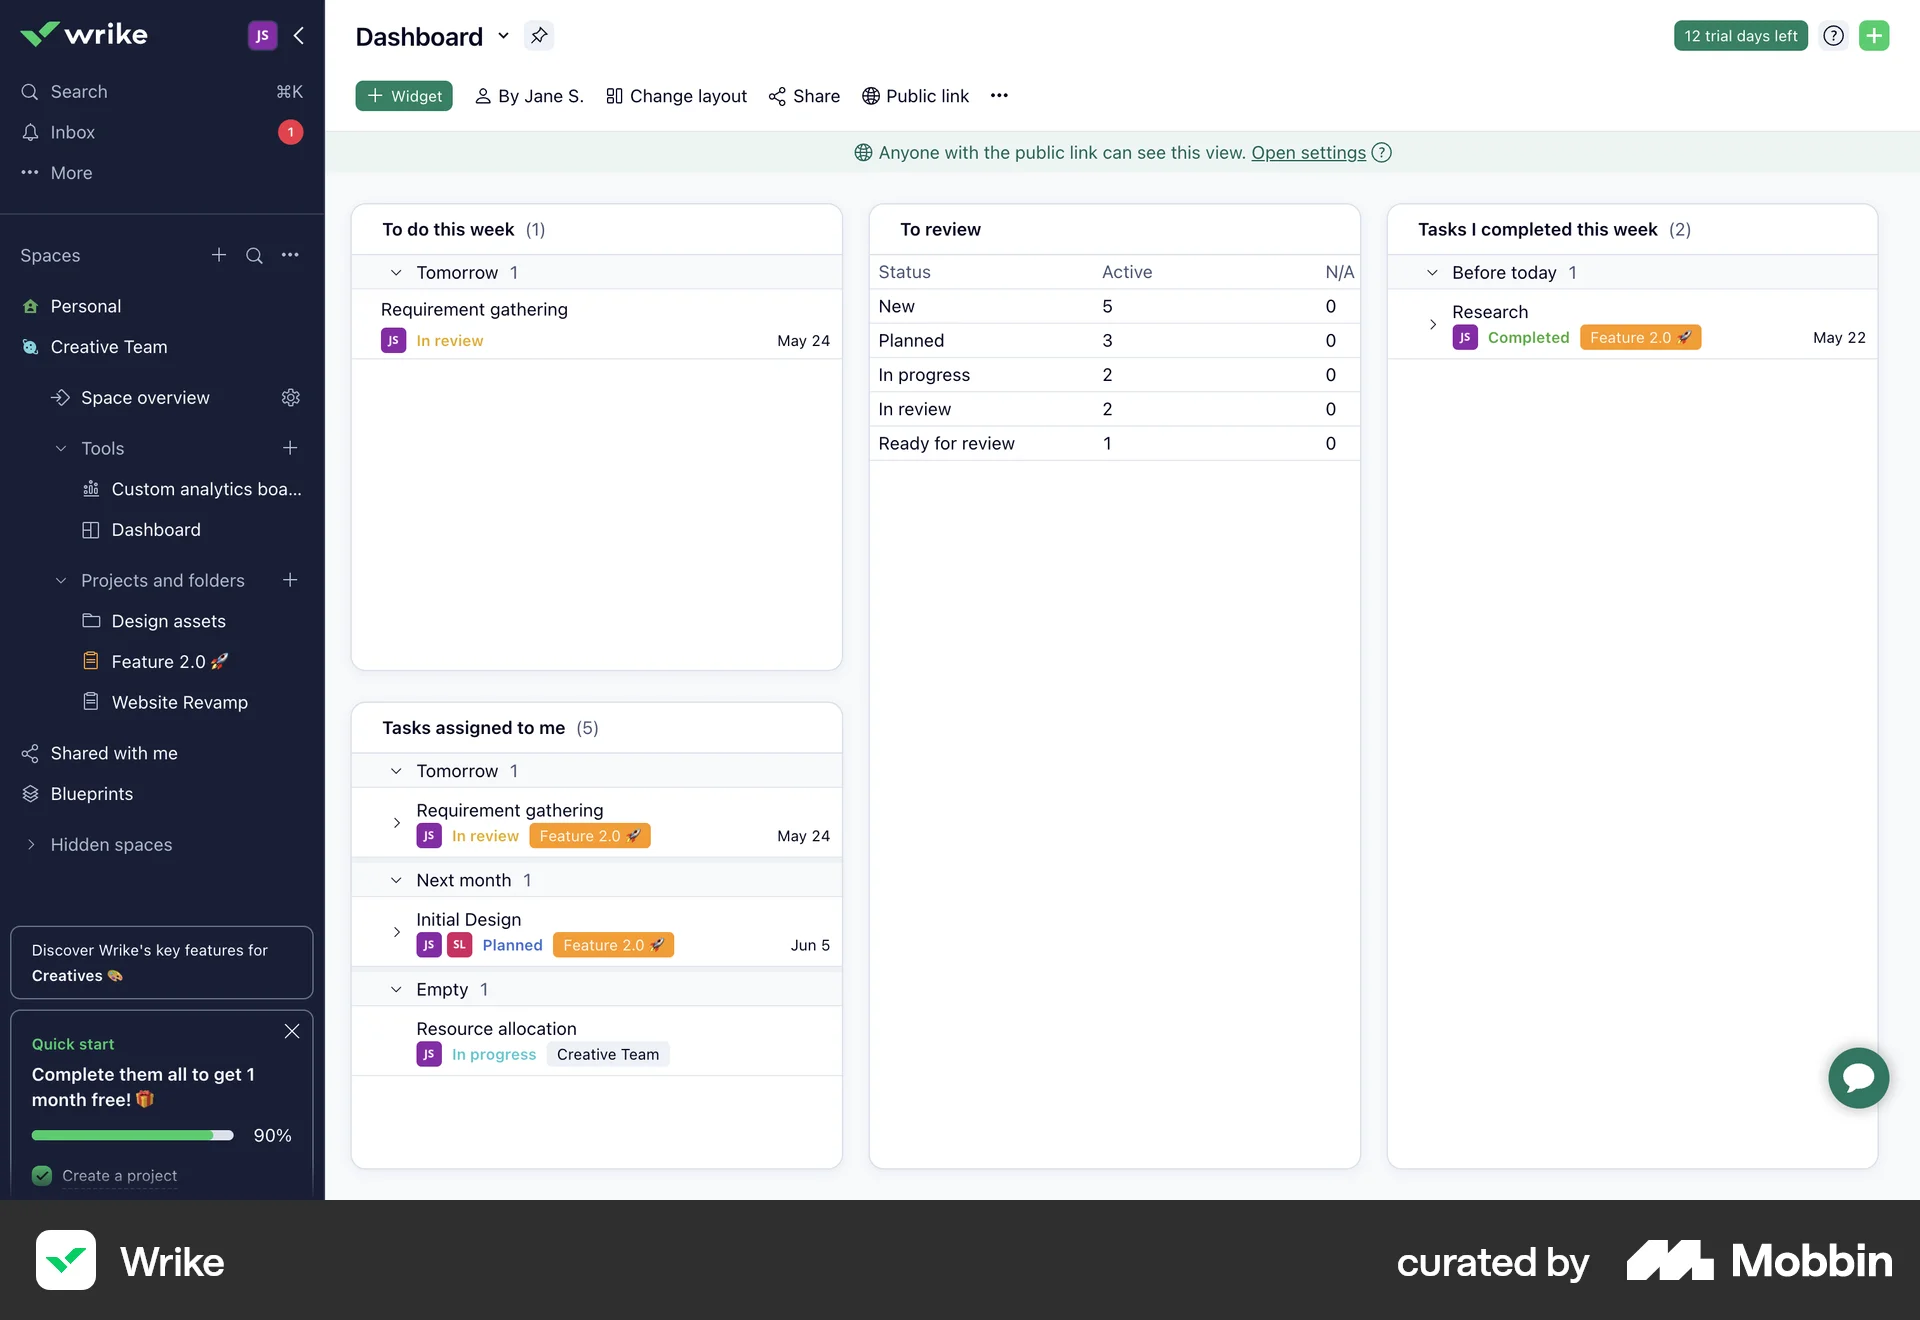Open the help question mark icon
1920x1320 pixels.
click(x=1833, y=35)
